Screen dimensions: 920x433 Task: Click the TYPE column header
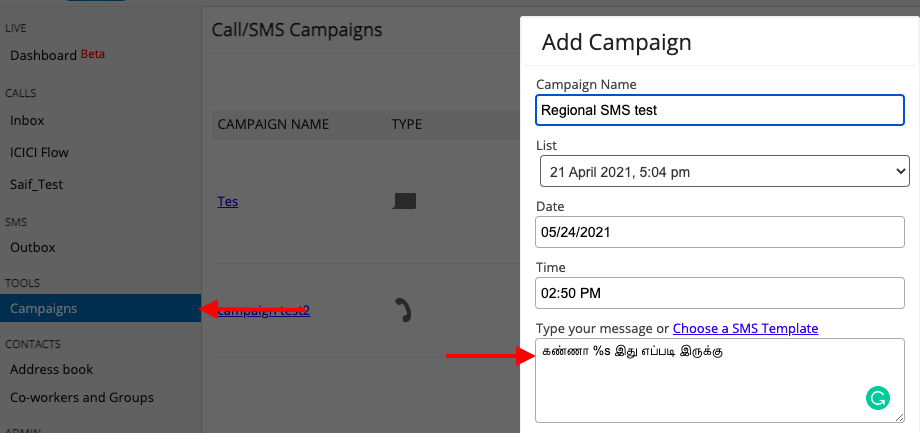(407, 124)
